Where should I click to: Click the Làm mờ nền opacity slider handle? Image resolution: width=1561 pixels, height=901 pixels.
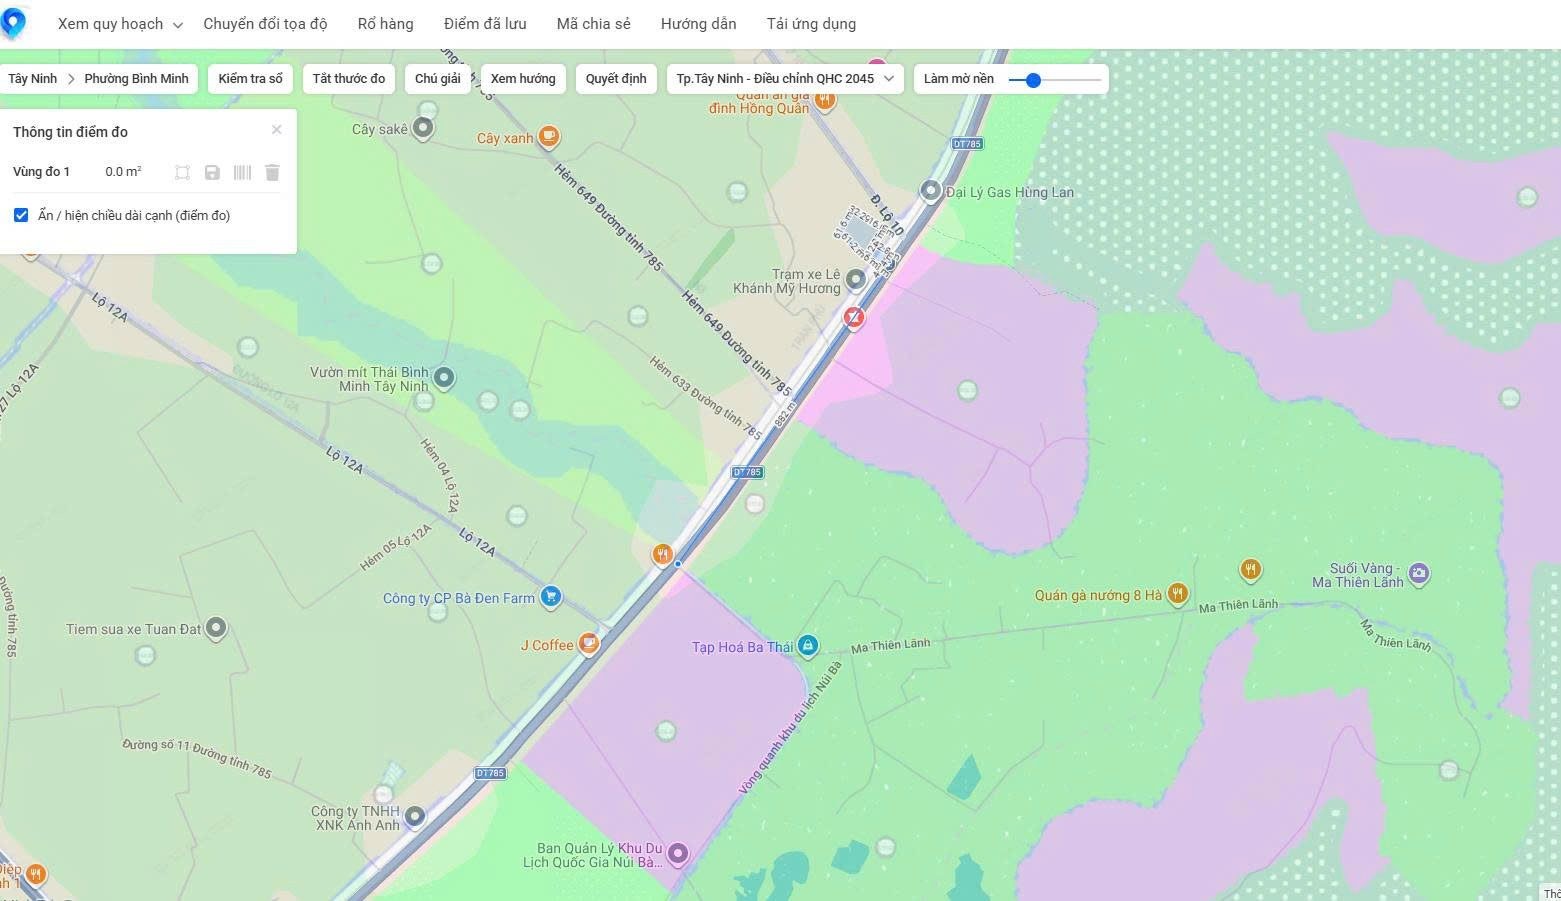1033,80
